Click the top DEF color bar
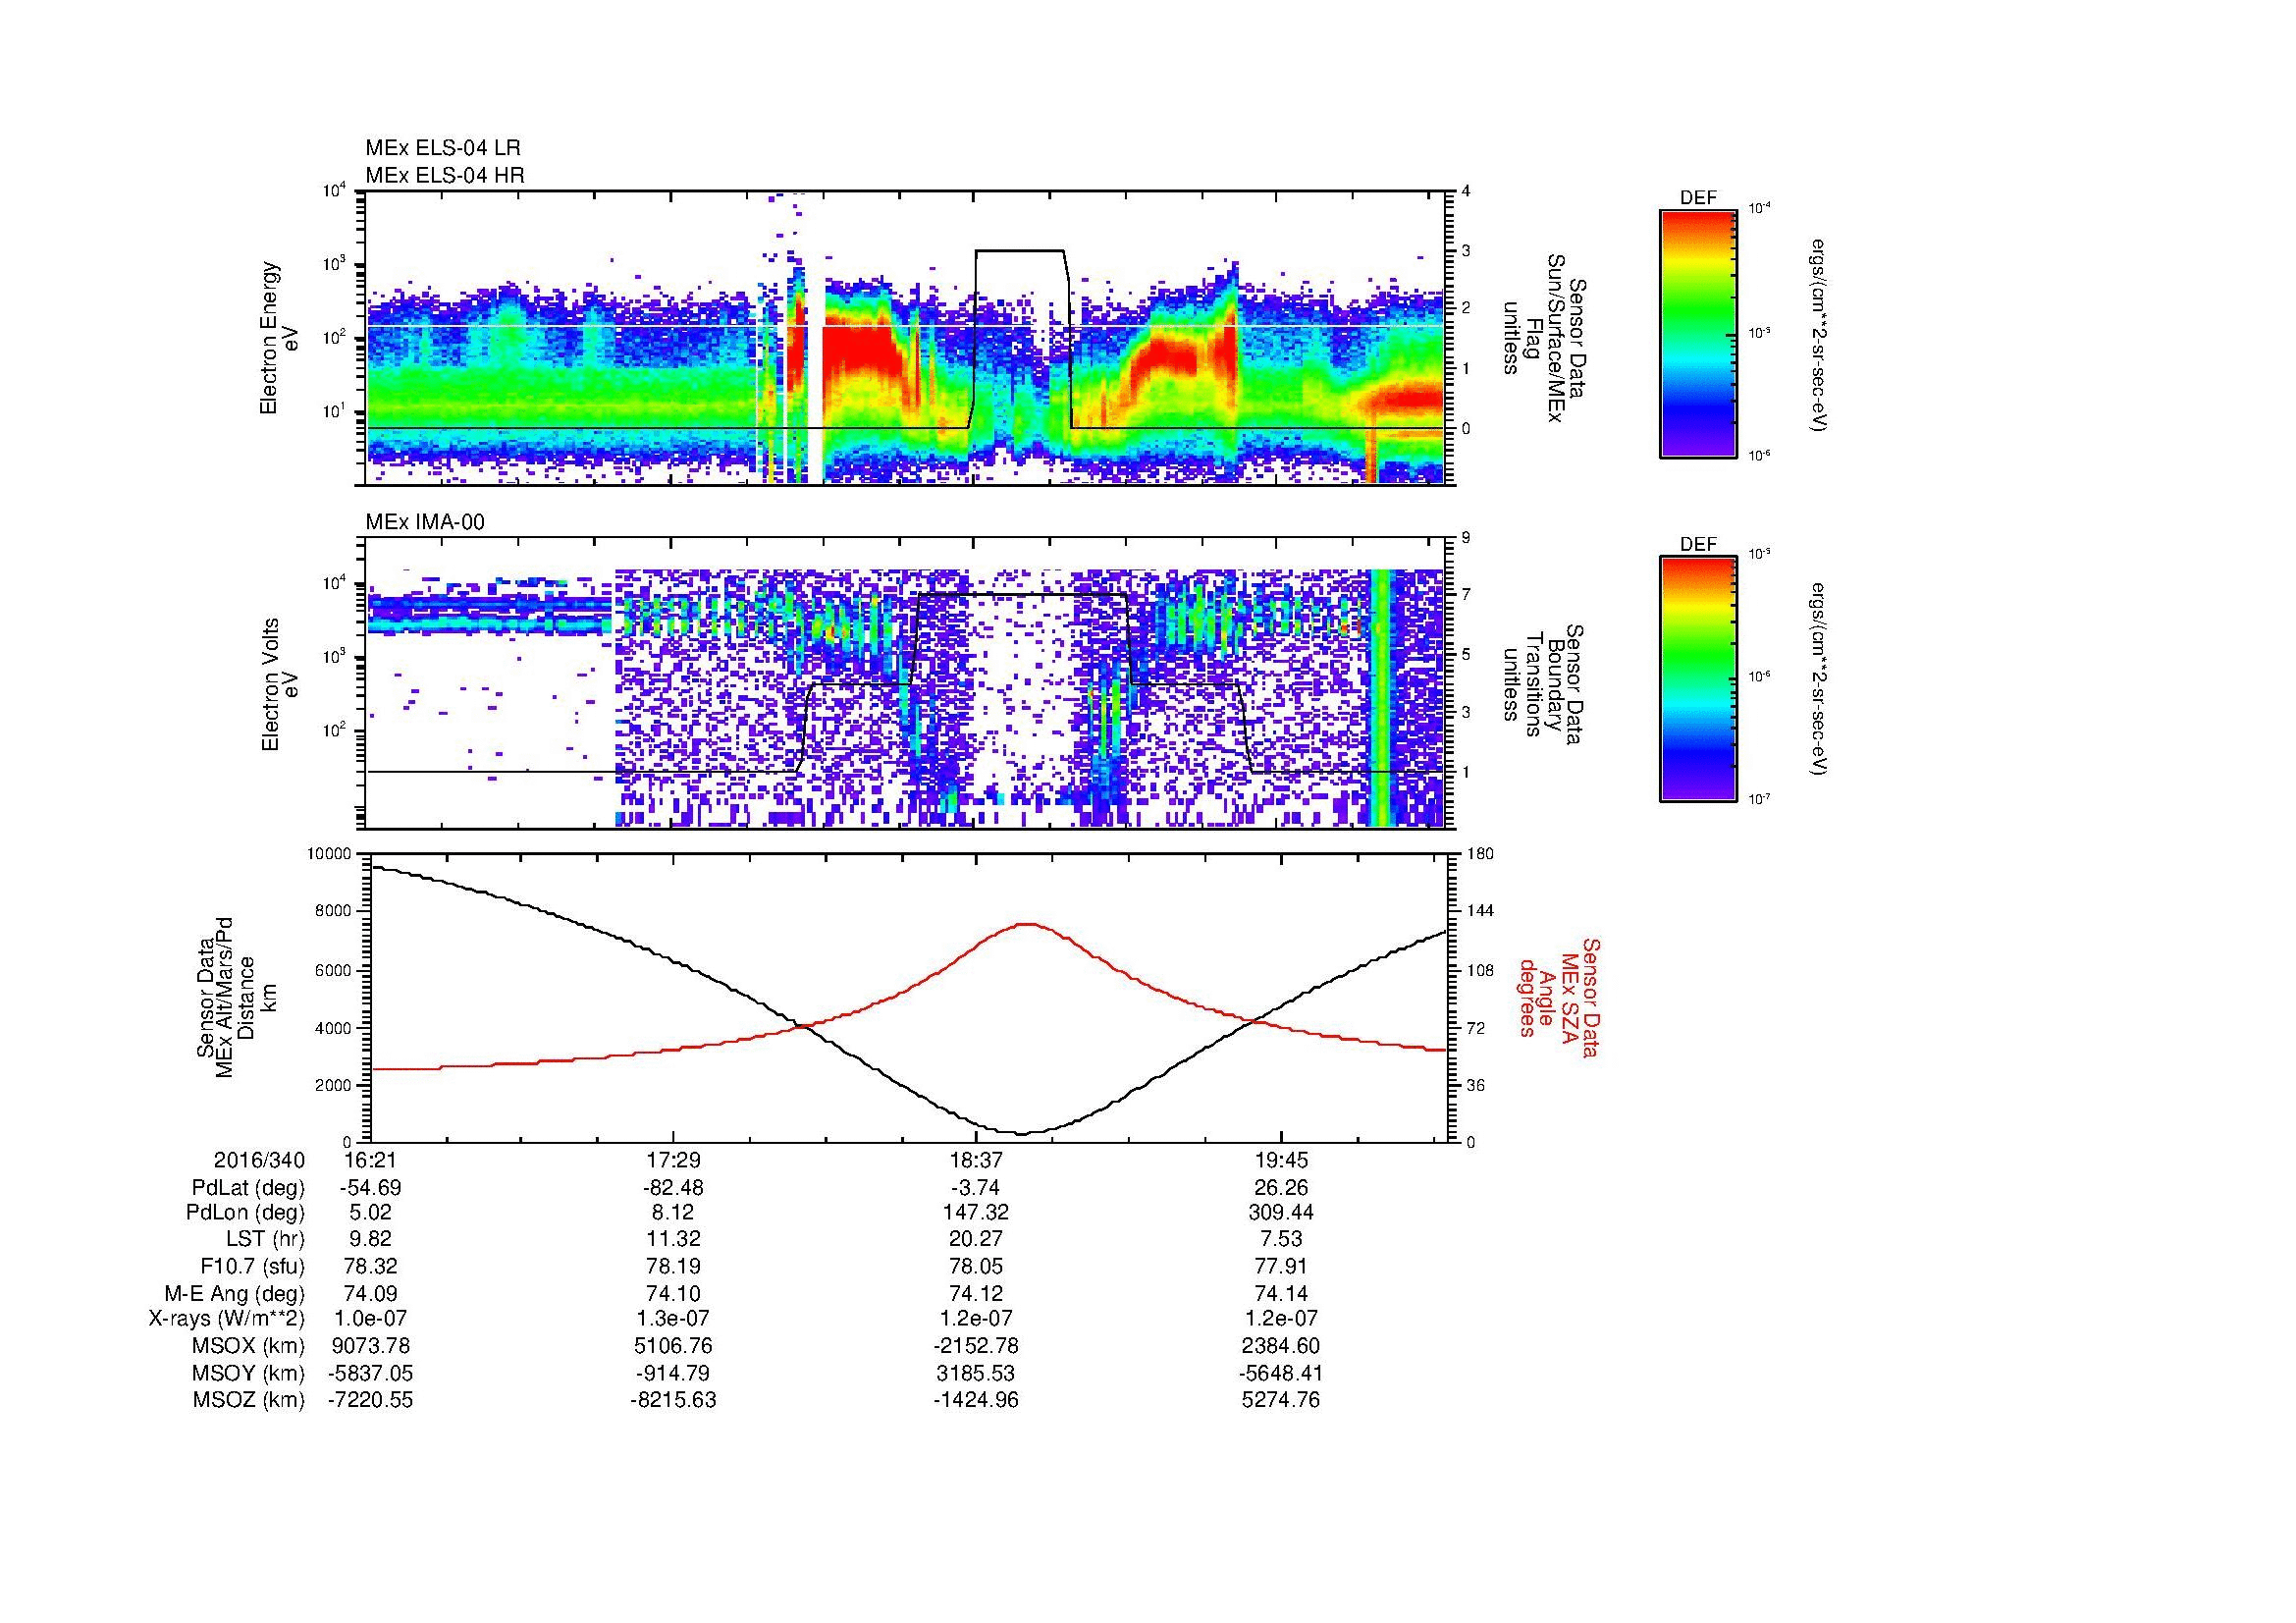Screen dimensions: 2296x1623 pos(1698,333)
